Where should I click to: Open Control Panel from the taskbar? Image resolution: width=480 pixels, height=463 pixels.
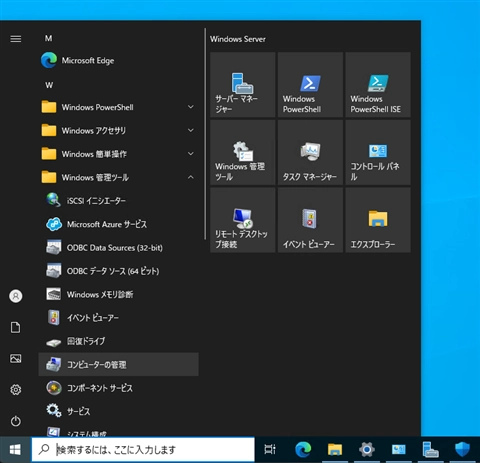click(x=399, y=450)
